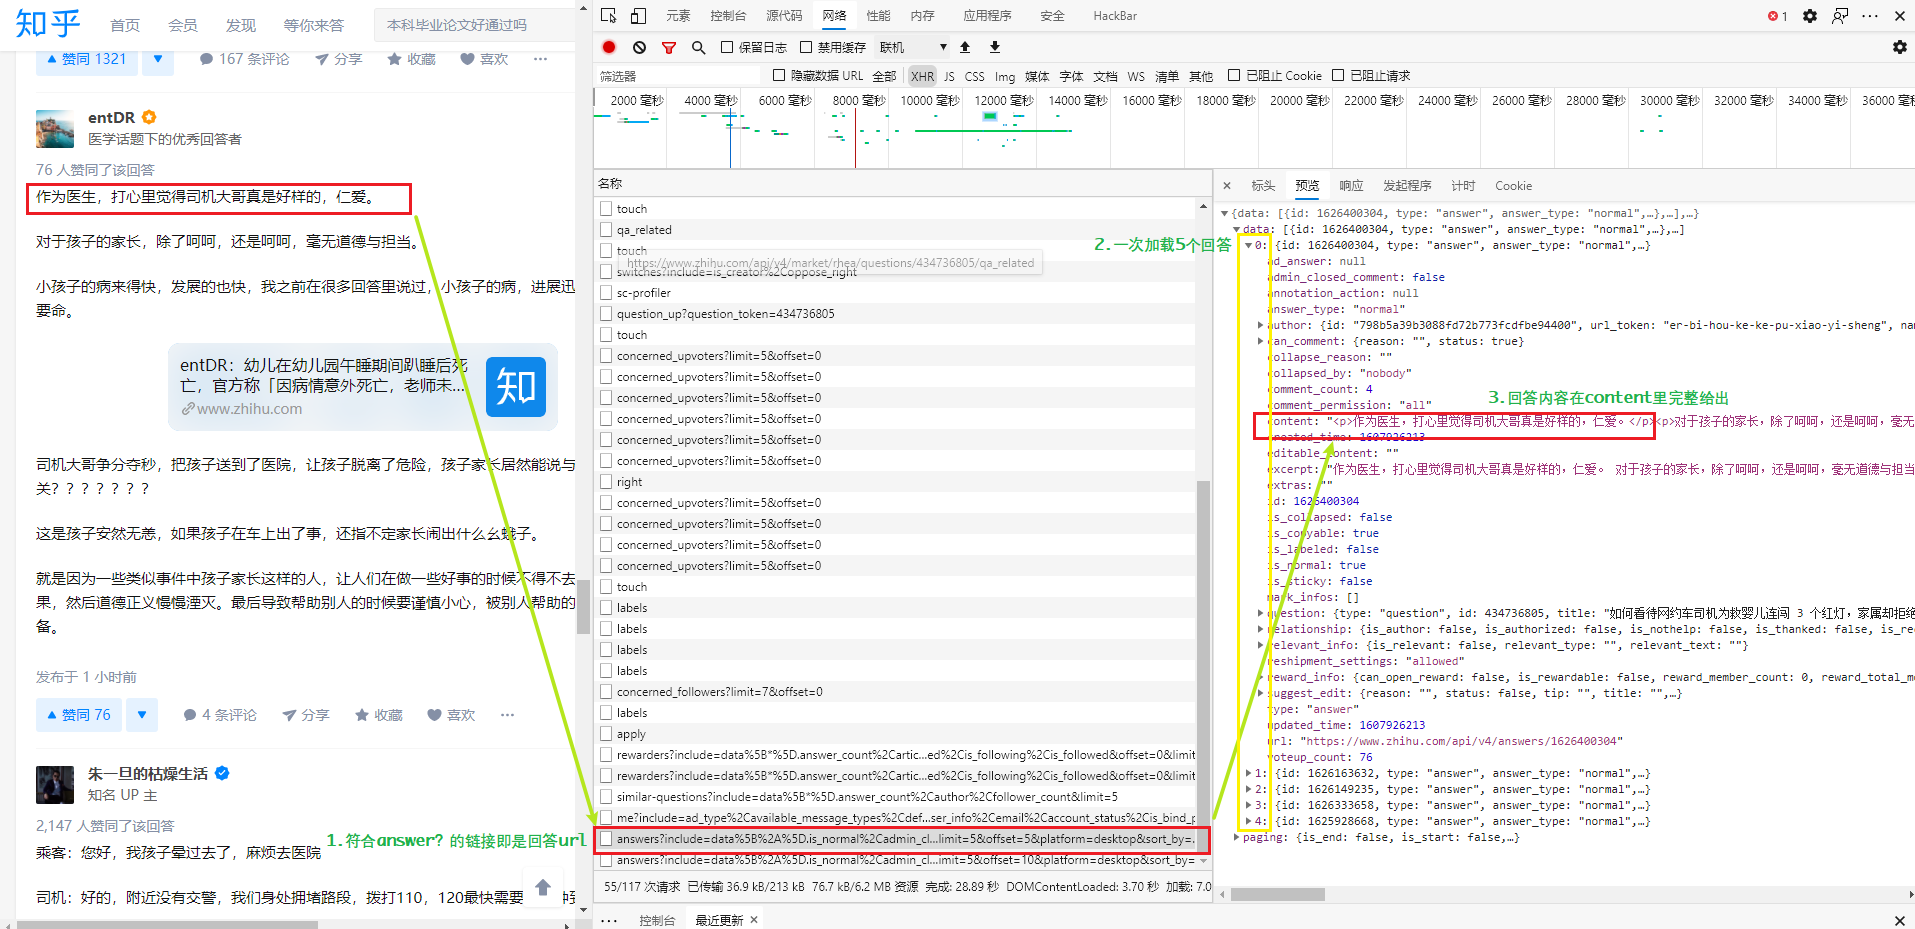Select the answers limit=5&offset=5 request
Viewport: 1915px width, 929px height.
pyautogui.click(x=902, y=839)
